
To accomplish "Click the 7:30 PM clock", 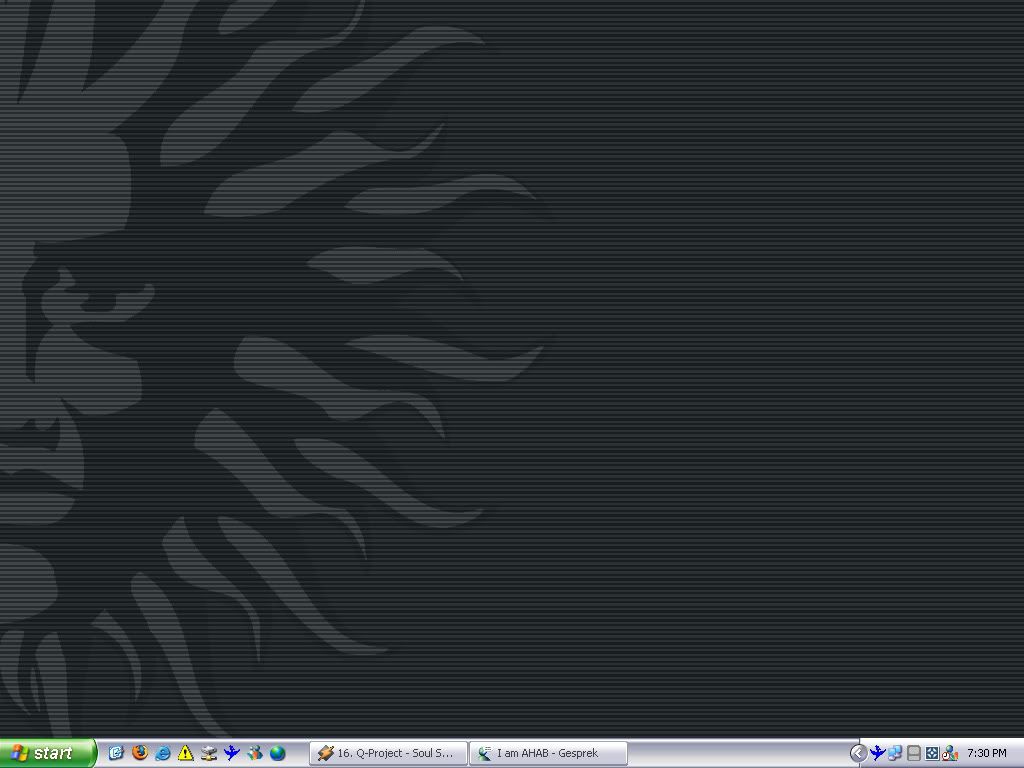I will pos(987,753).
